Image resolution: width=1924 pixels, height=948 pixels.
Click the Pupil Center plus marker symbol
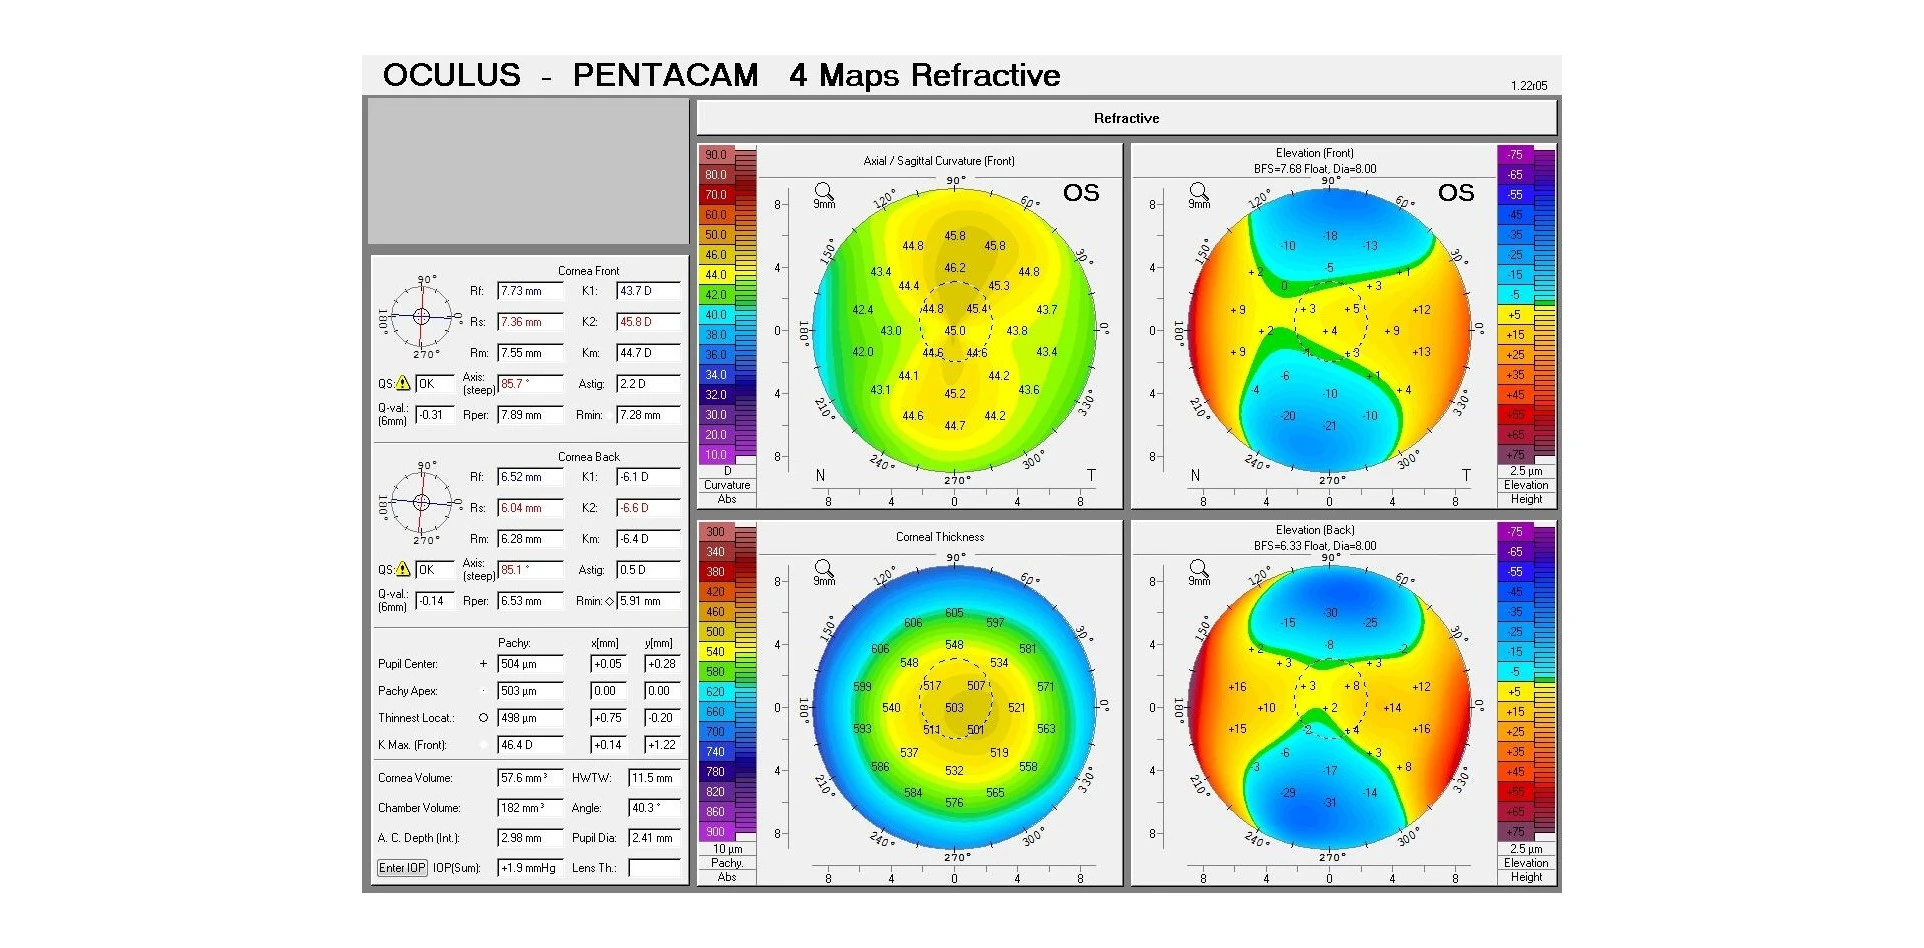(484, 664)
